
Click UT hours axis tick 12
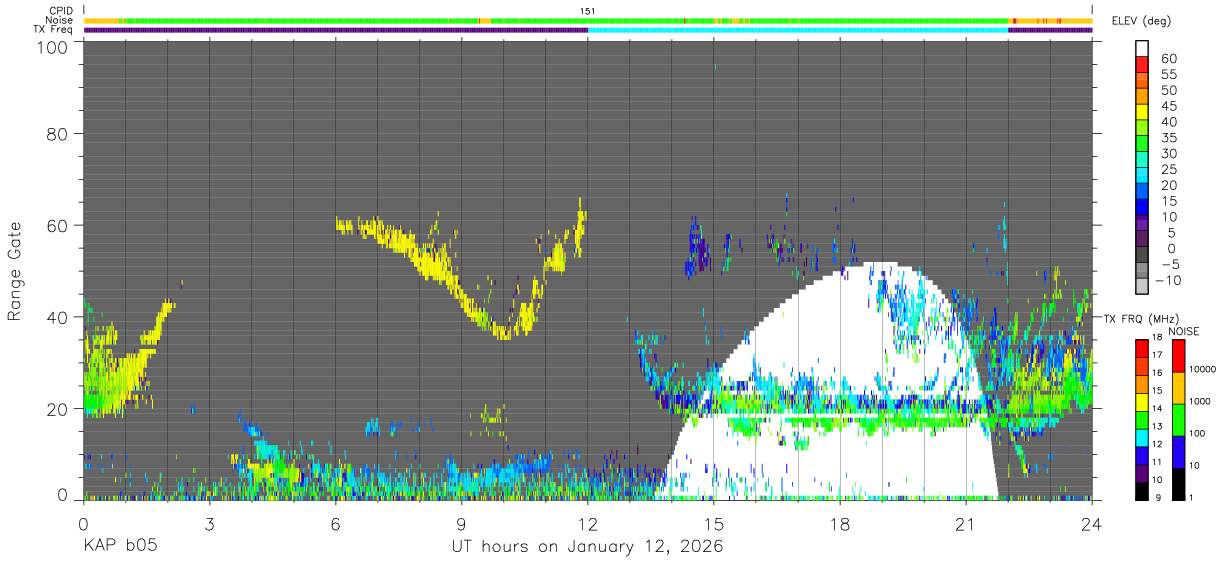[587, 523]
